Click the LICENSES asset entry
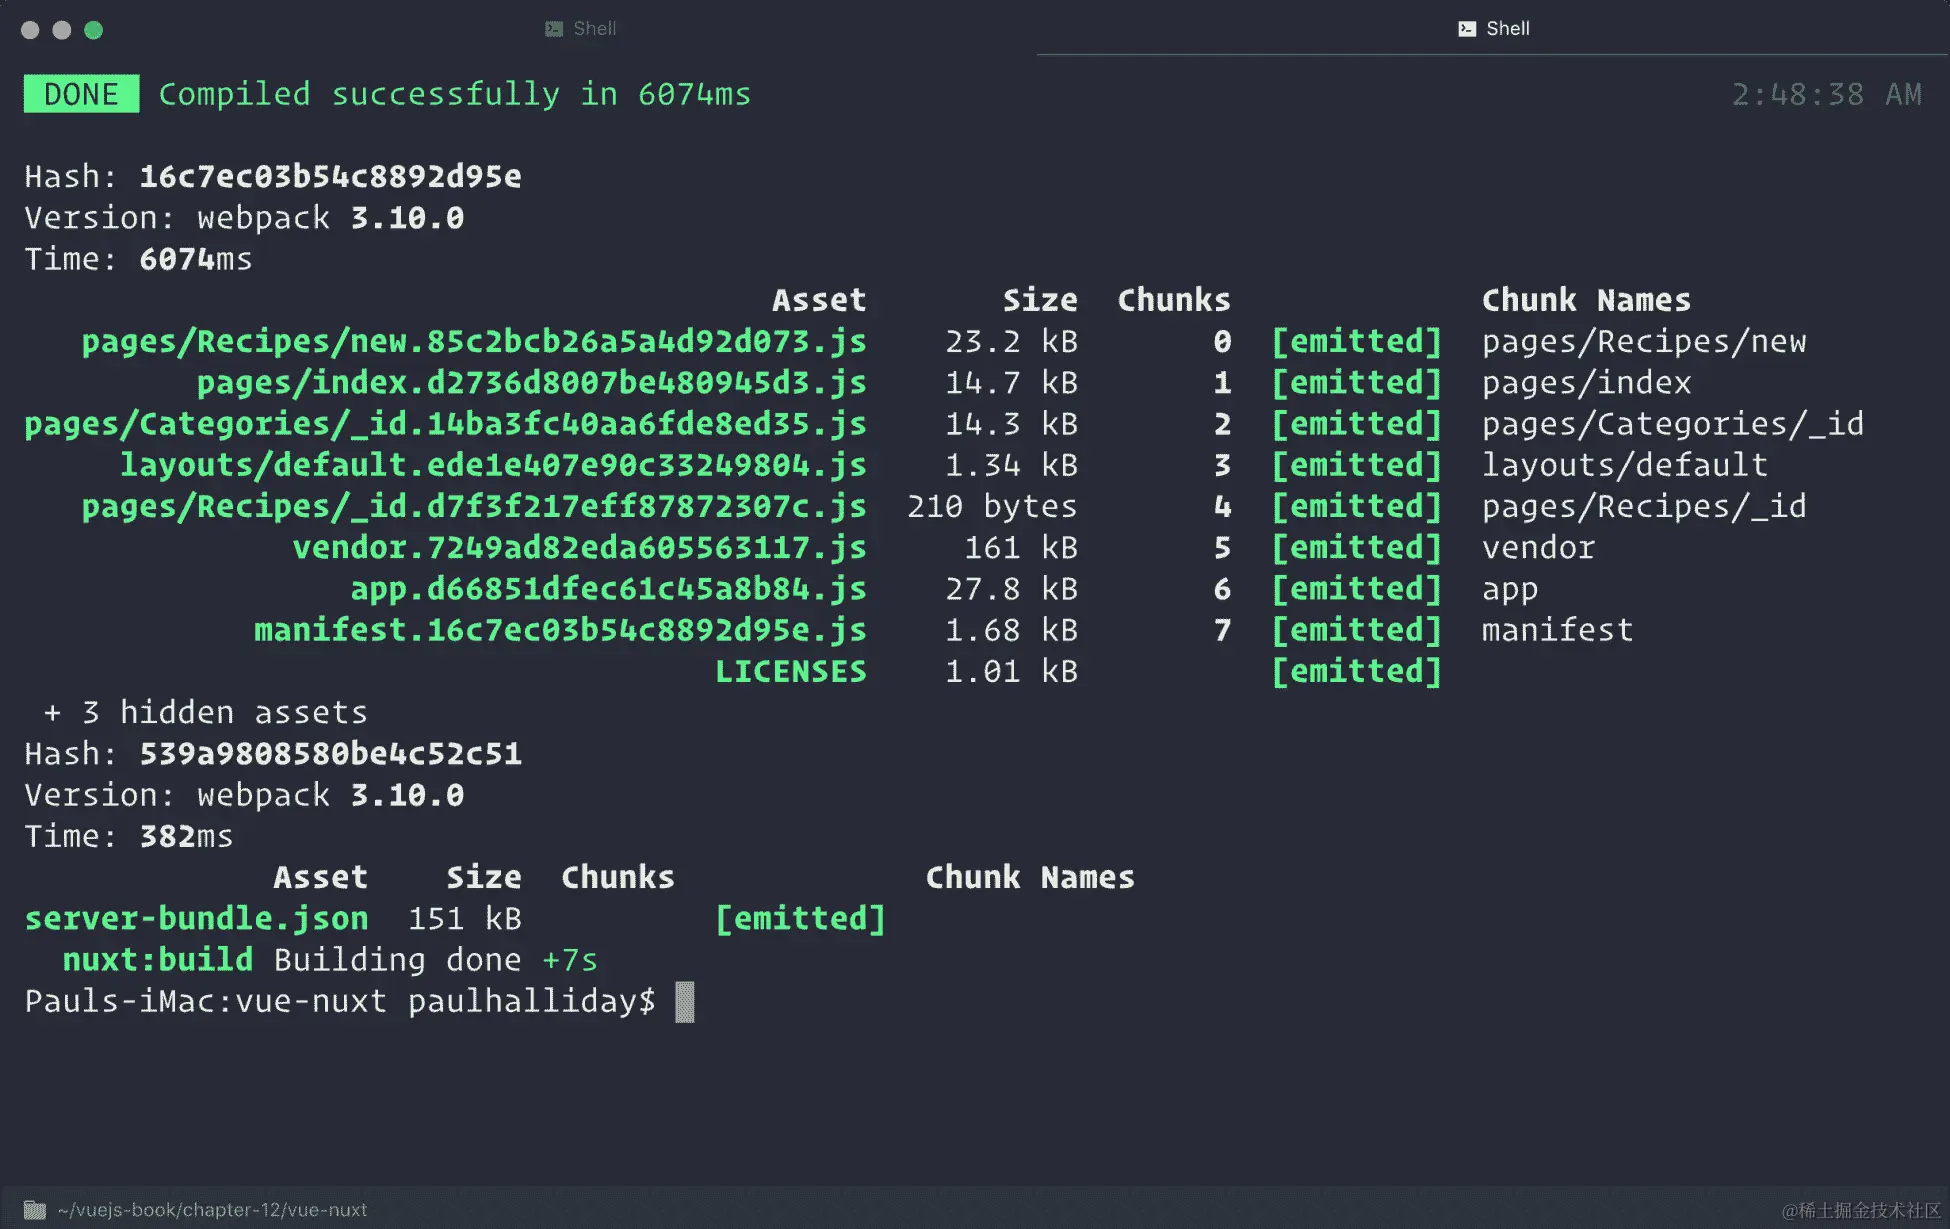 coord(790,672)
